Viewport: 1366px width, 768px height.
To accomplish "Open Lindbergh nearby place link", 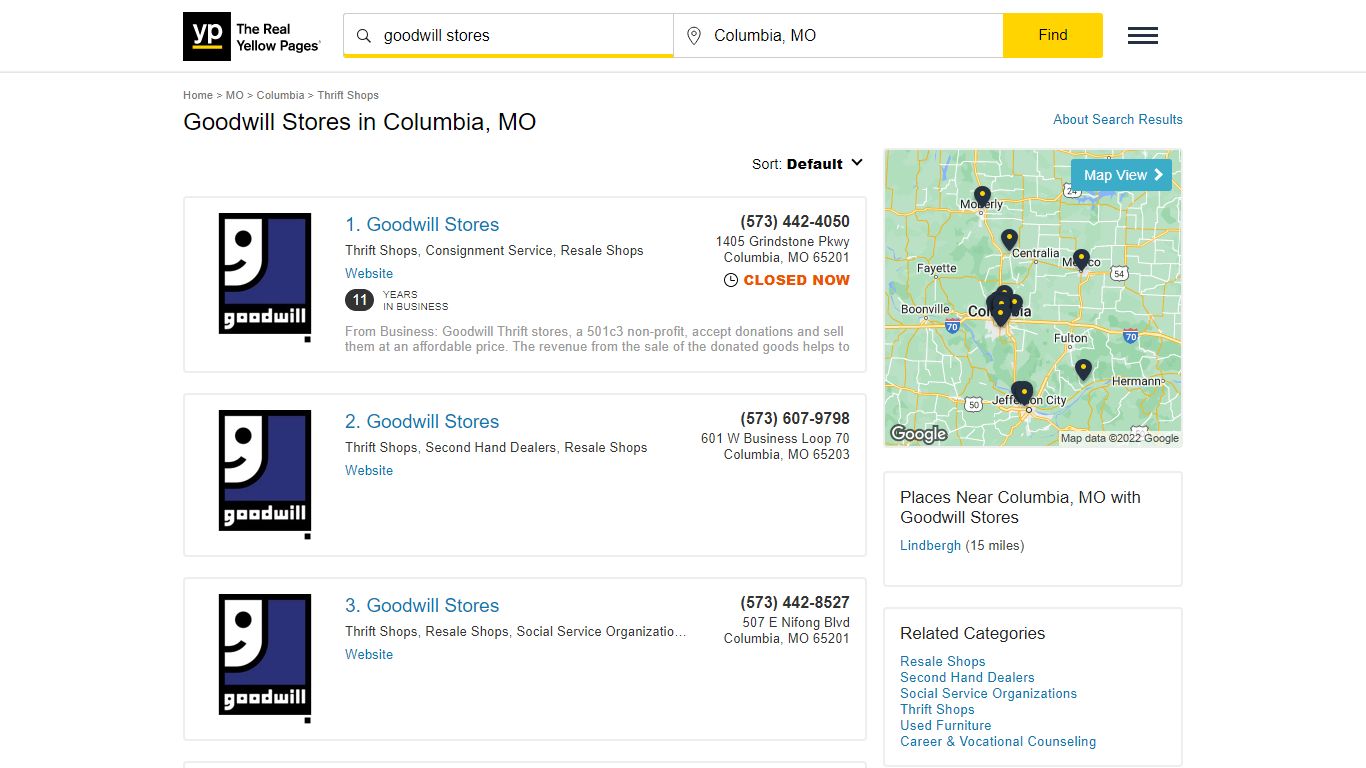I will [930, 546].
